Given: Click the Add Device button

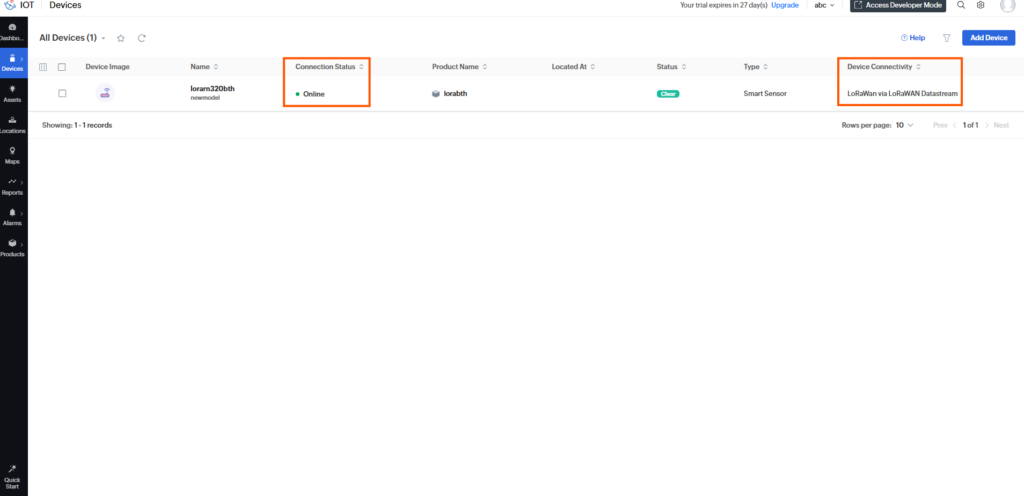Looking at the screenshot, I should 988,38.
